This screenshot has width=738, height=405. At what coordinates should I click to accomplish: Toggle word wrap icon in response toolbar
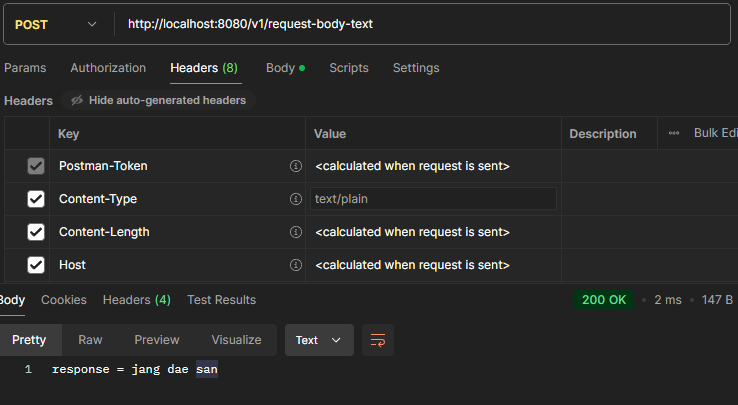pos(378,340)
